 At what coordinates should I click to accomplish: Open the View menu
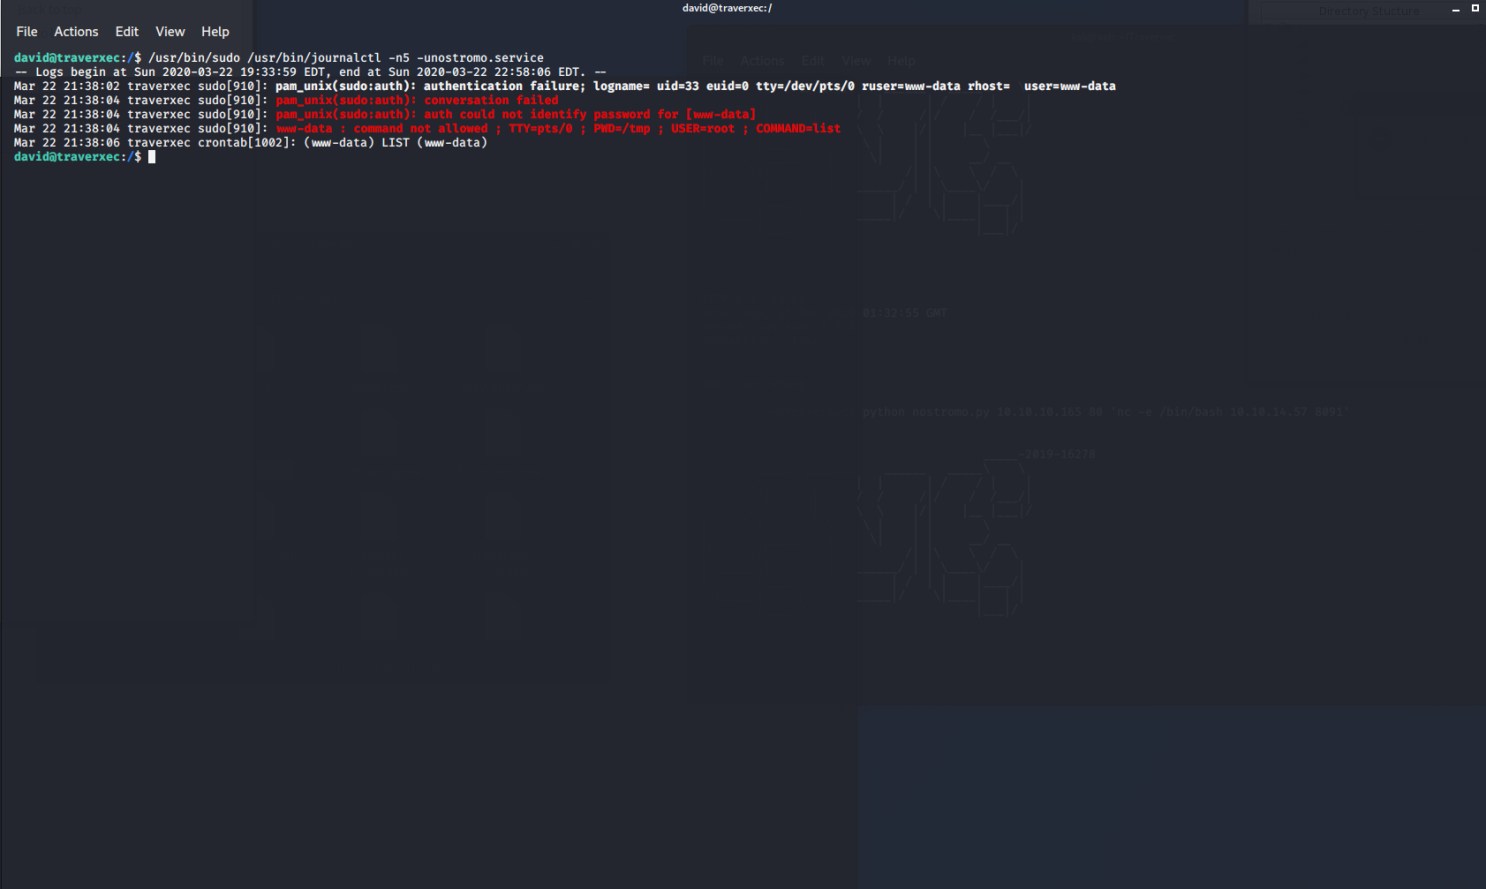170,32
